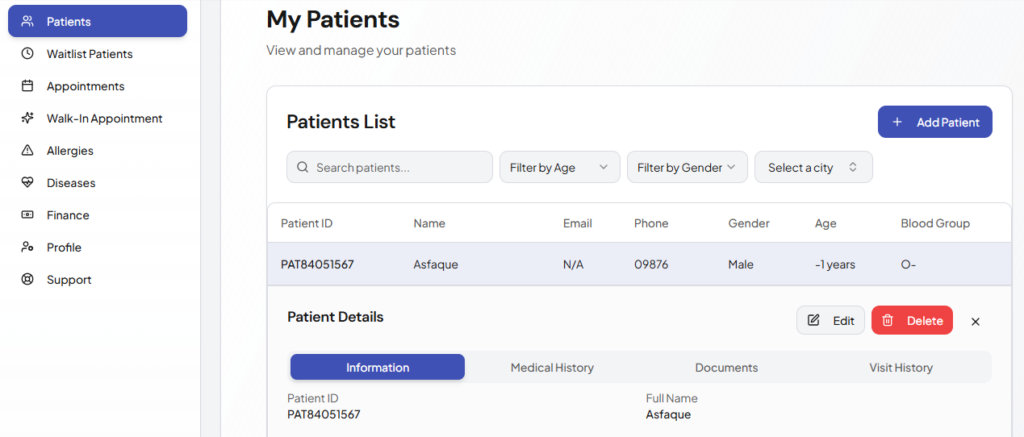Click the Profile user icon

click(x=27, y=247)
